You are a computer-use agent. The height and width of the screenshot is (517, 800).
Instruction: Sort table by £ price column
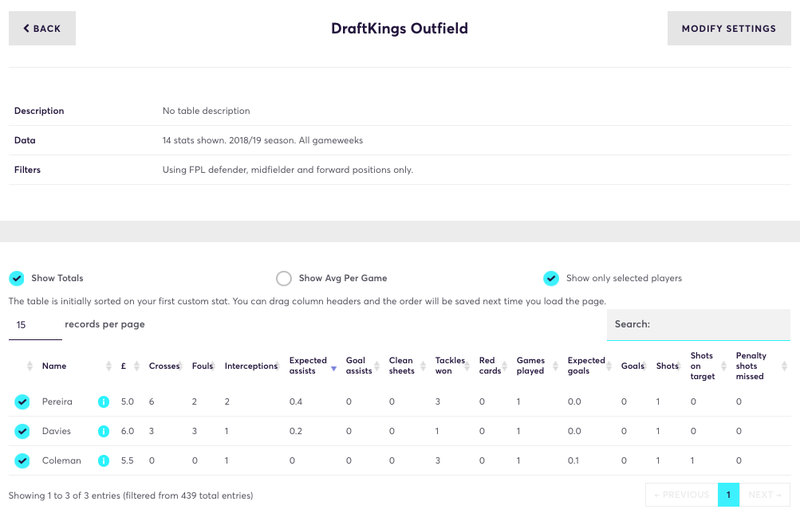pos(123,366)
